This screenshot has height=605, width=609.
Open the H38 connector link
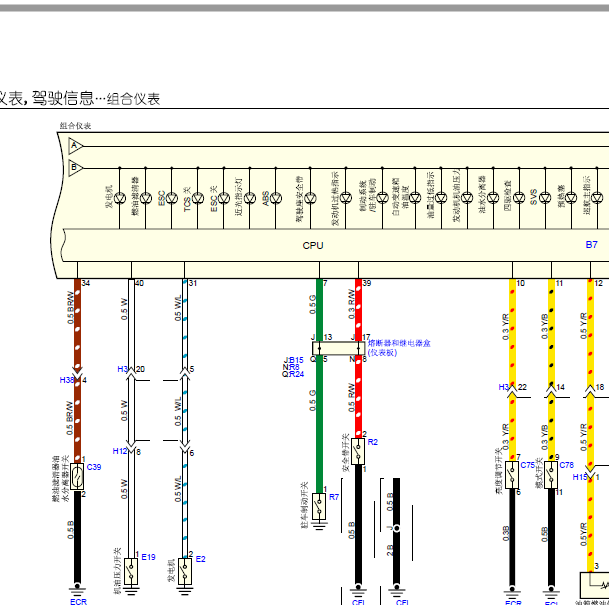pyautogui.click(x=67, y=380)
